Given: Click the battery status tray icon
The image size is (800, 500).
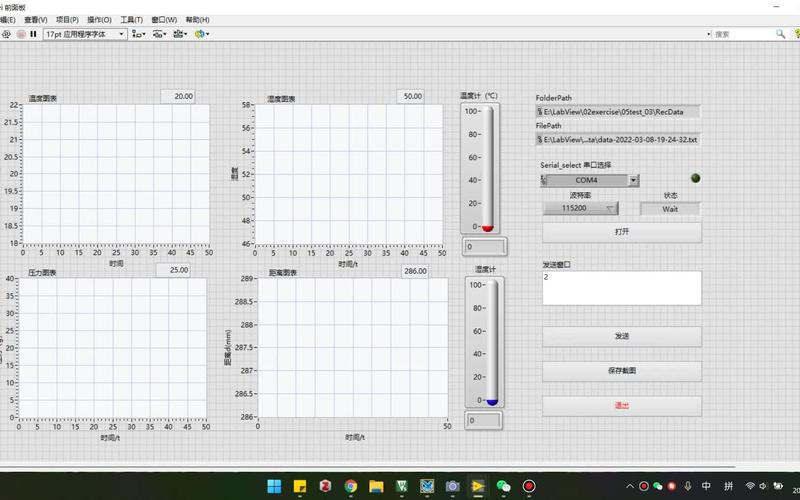Looking at the screenshot, I should (x=778, y=486).
